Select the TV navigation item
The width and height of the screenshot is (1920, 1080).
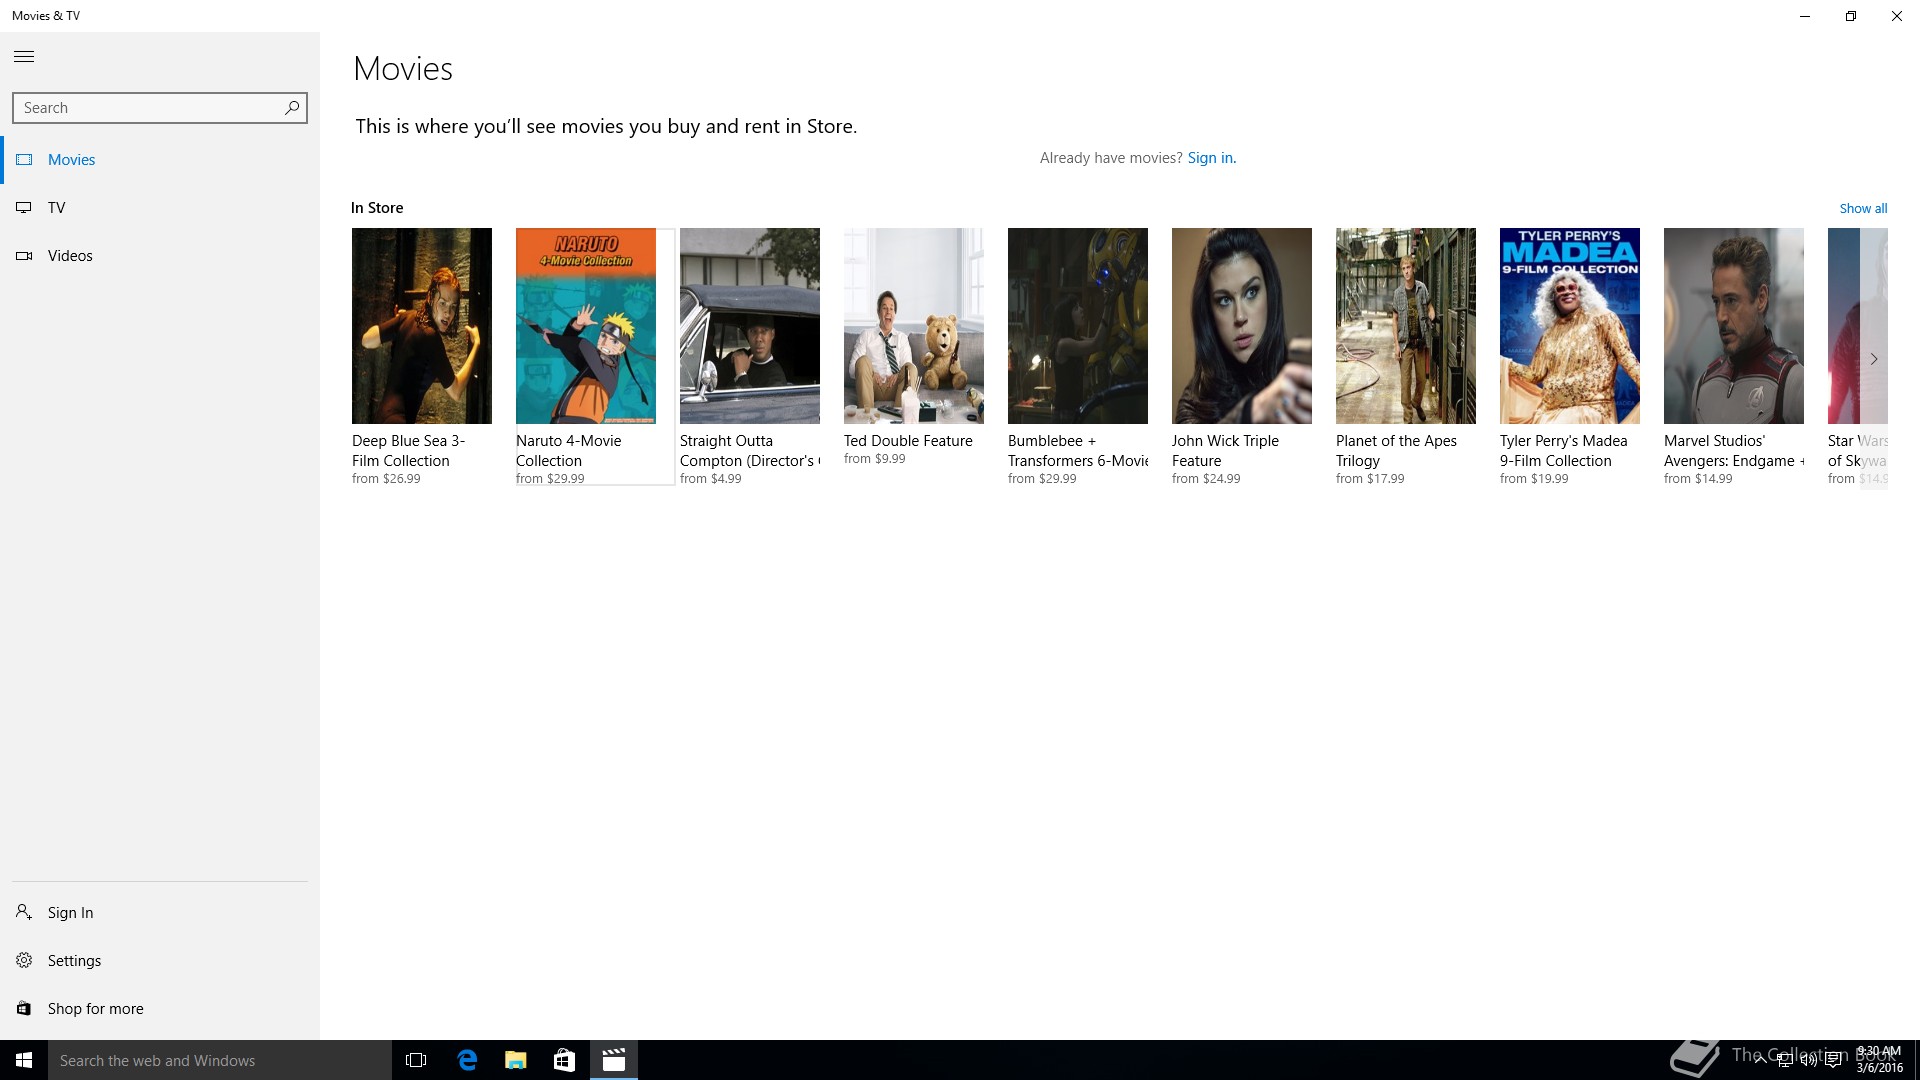point(56,208)
